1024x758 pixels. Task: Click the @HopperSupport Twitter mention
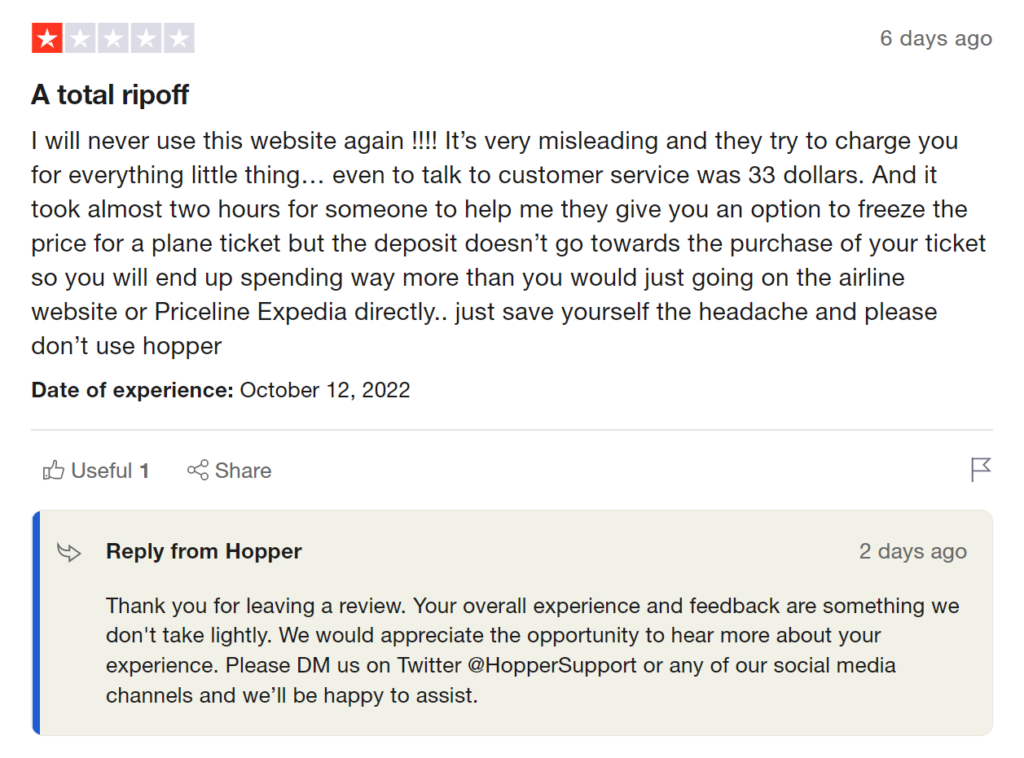[552, 665]
